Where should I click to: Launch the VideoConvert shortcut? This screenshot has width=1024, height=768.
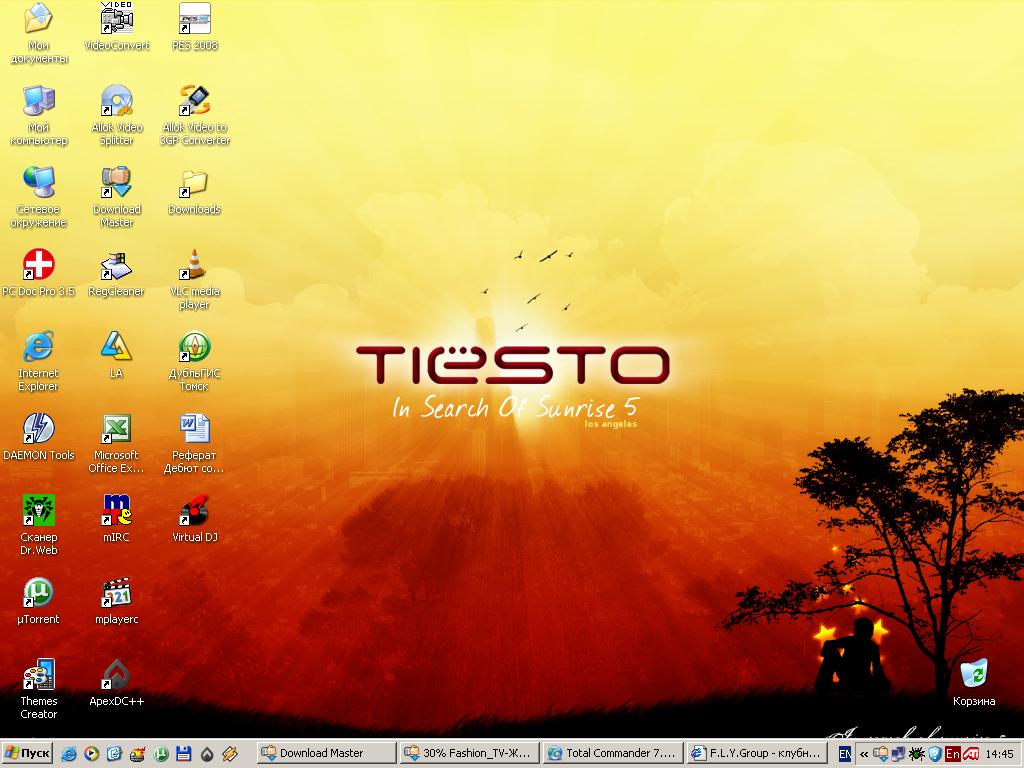[x=117, y=27]
